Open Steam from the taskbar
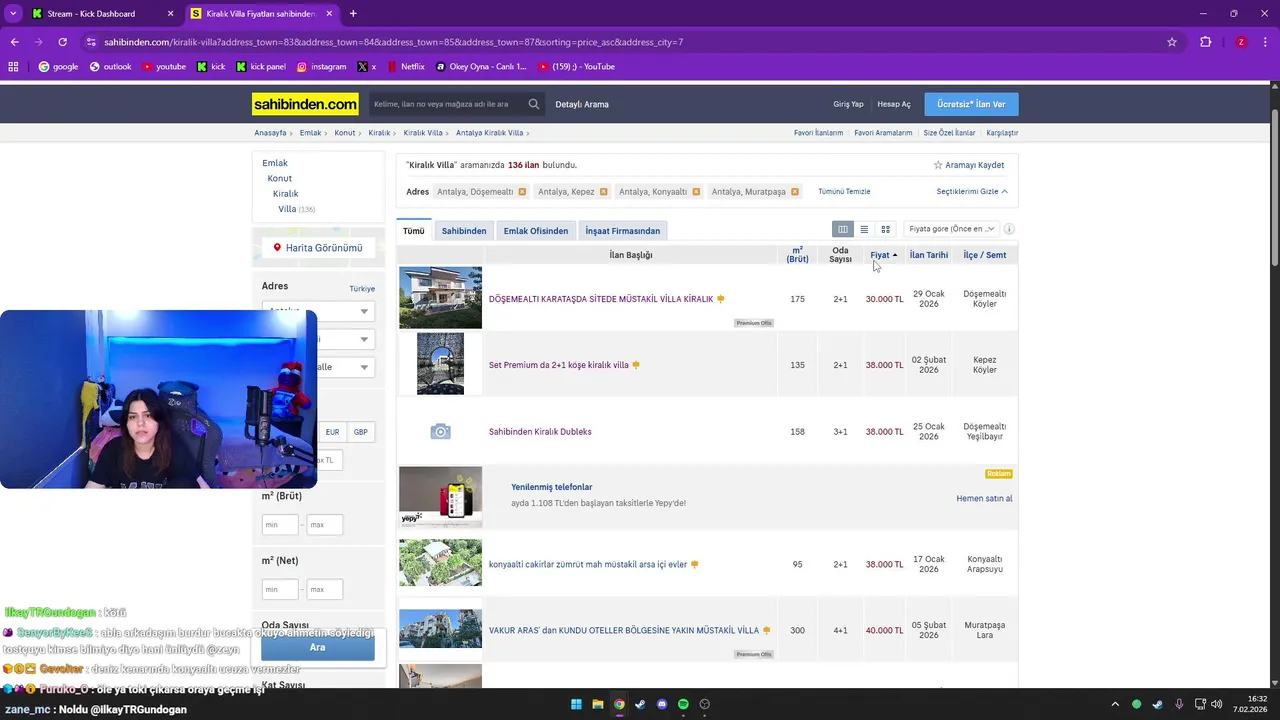 [x=640, y=704]
